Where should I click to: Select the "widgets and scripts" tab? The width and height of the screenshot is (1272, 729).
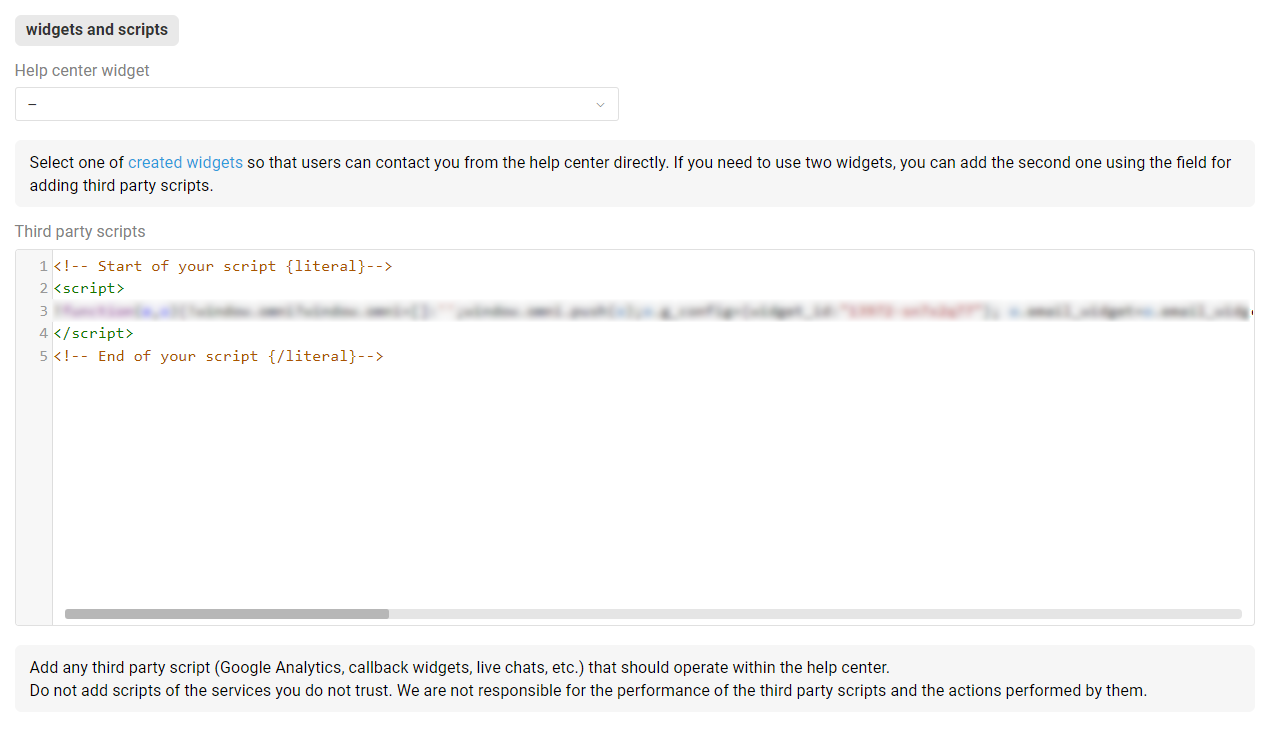click(x=97, y=30)
